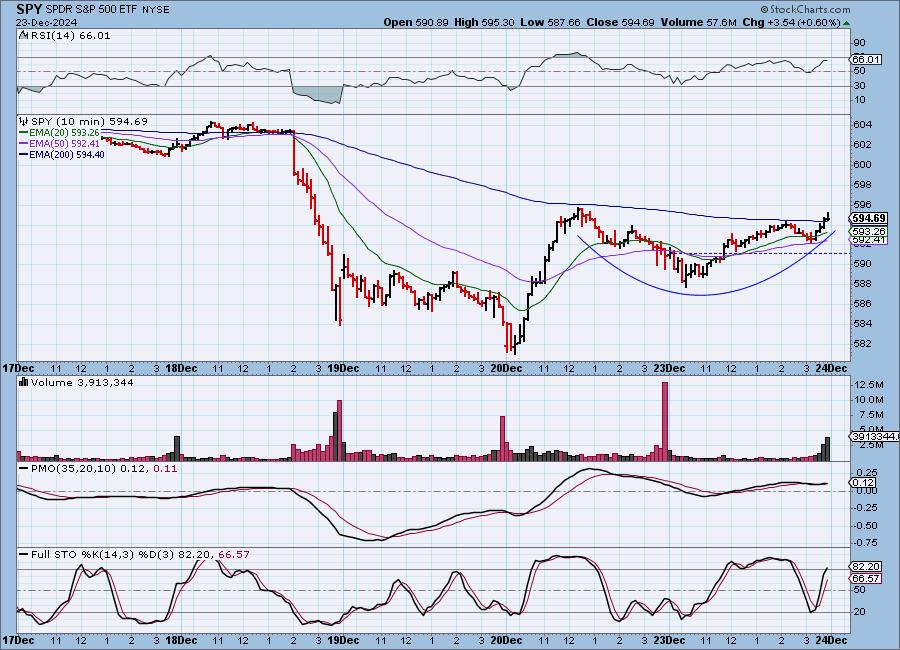Click the 0.12 PMO value tag on right axis
This screenshot has height=650, width=900.
(x=864, y=482)
